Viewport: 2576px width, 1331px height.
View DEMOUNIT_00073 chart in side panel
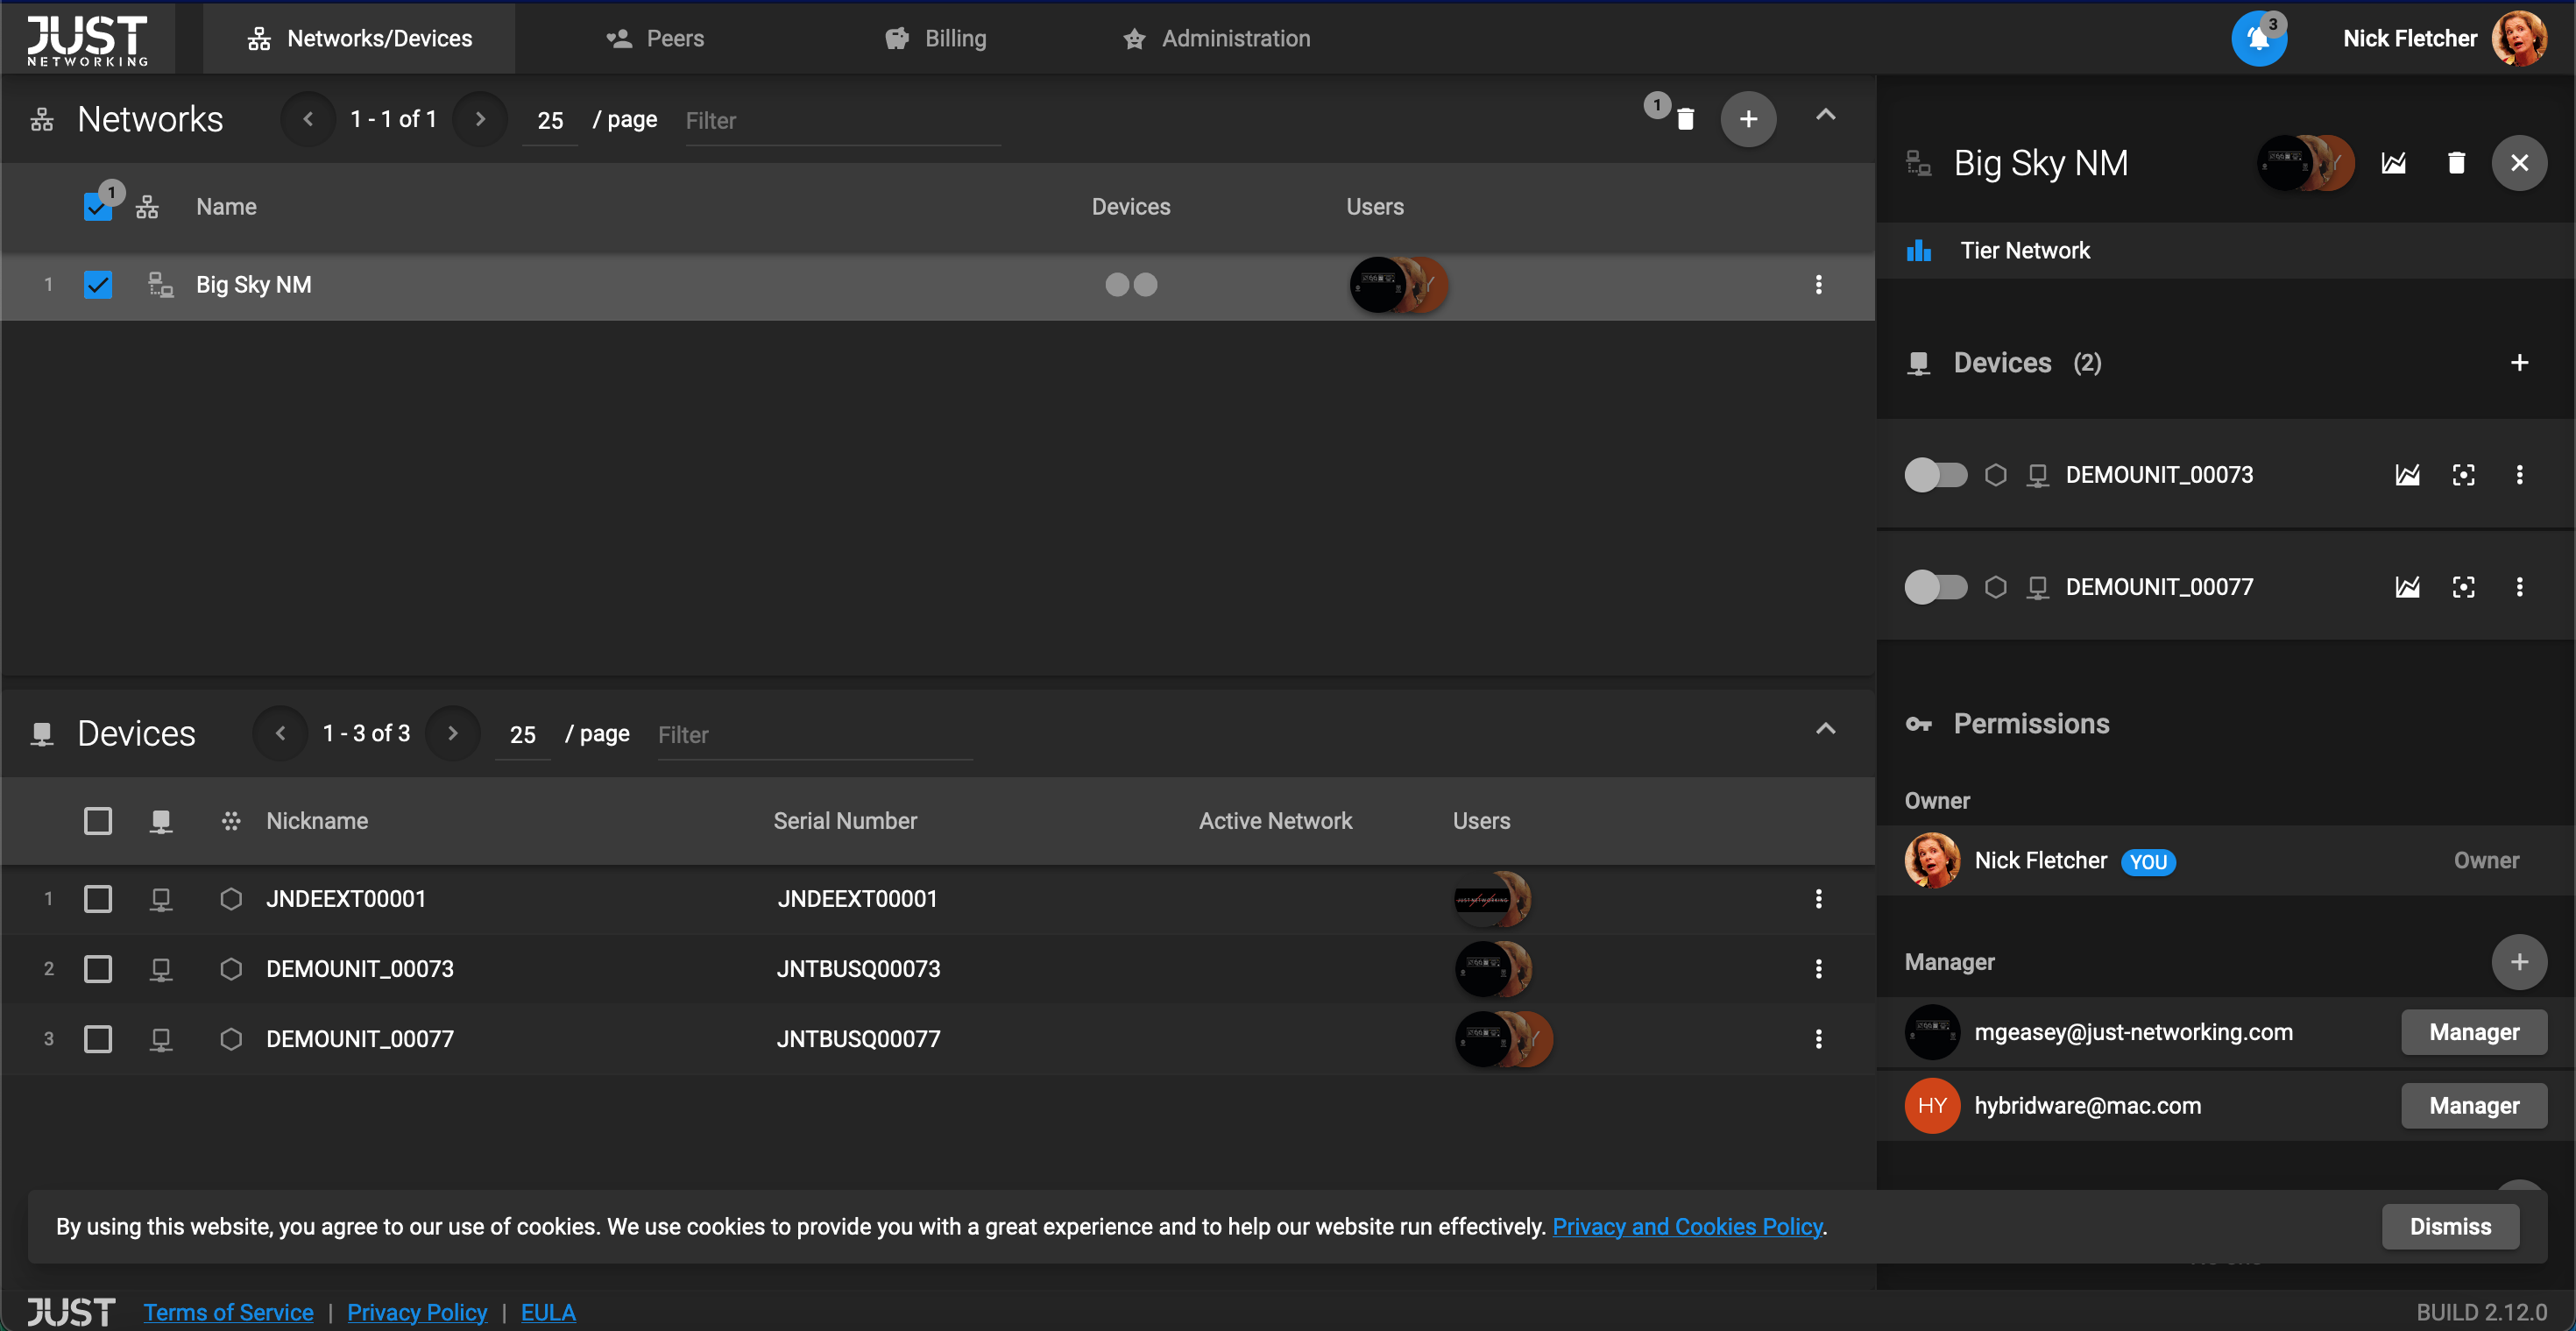point(2407,475)
